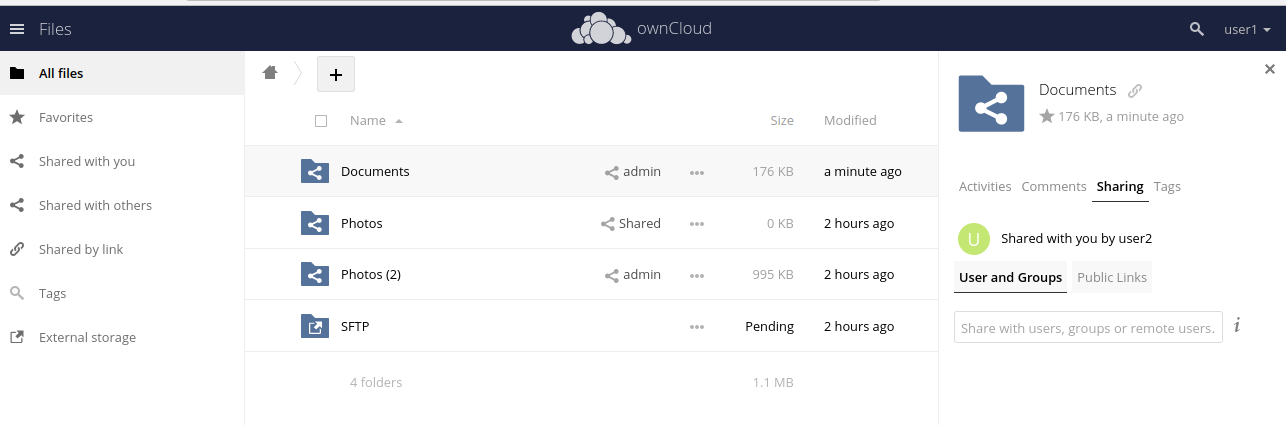This screenshot has height=425, width=1286.
Task: Open Tags in sidebar
Action: pos(122,293)
